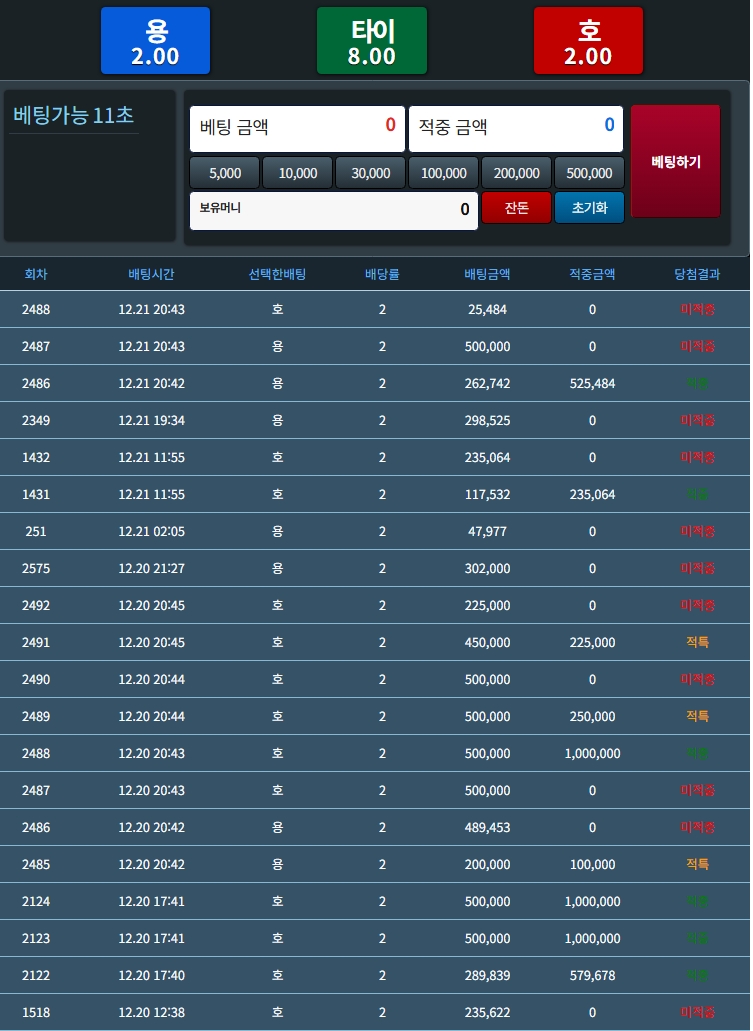Image resolution: width=753 pixels, height=1031 pixels.
Task: Click the 배팅시간 column header
Action: [x=151, y=274]
